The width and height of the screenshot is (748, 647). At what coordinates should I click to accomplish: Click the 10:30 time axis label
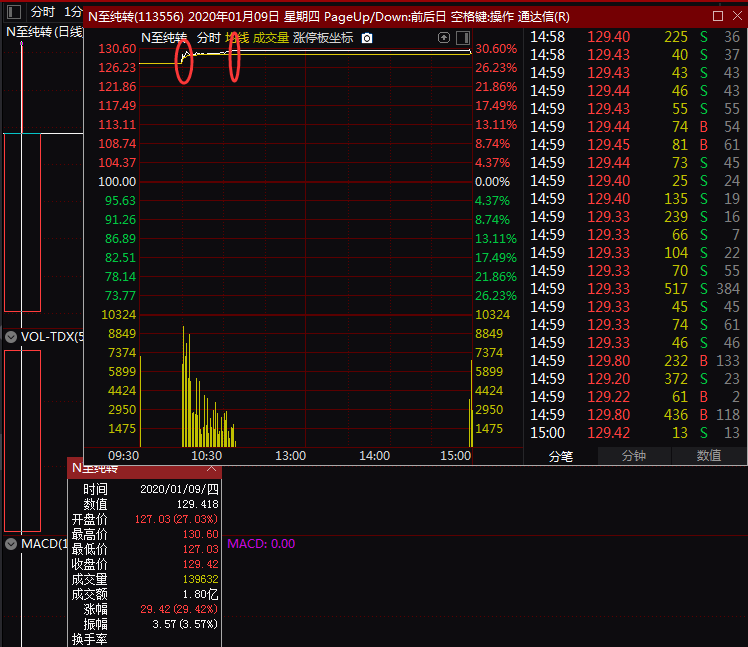click(206, 456)
